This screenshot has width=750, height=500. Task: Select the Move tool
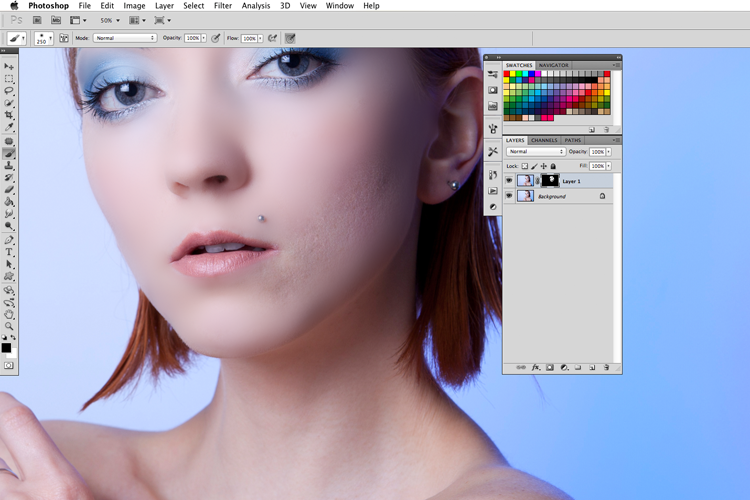(x=9, y=66)
